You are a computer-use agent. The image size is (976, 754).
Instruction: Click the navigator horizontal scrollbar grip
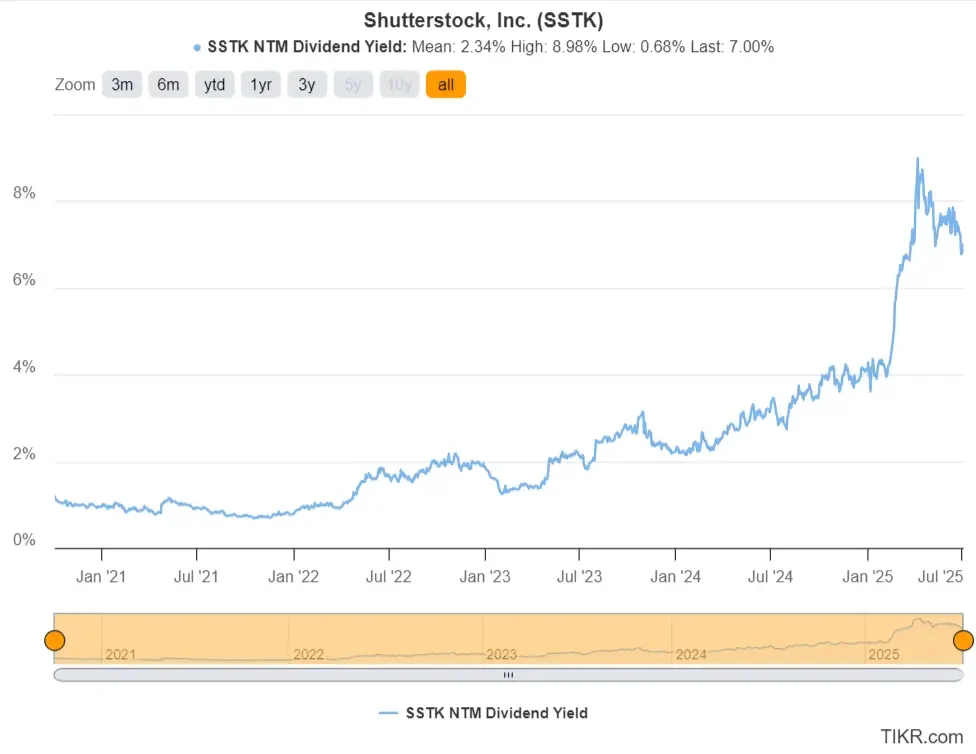(509, 675)
